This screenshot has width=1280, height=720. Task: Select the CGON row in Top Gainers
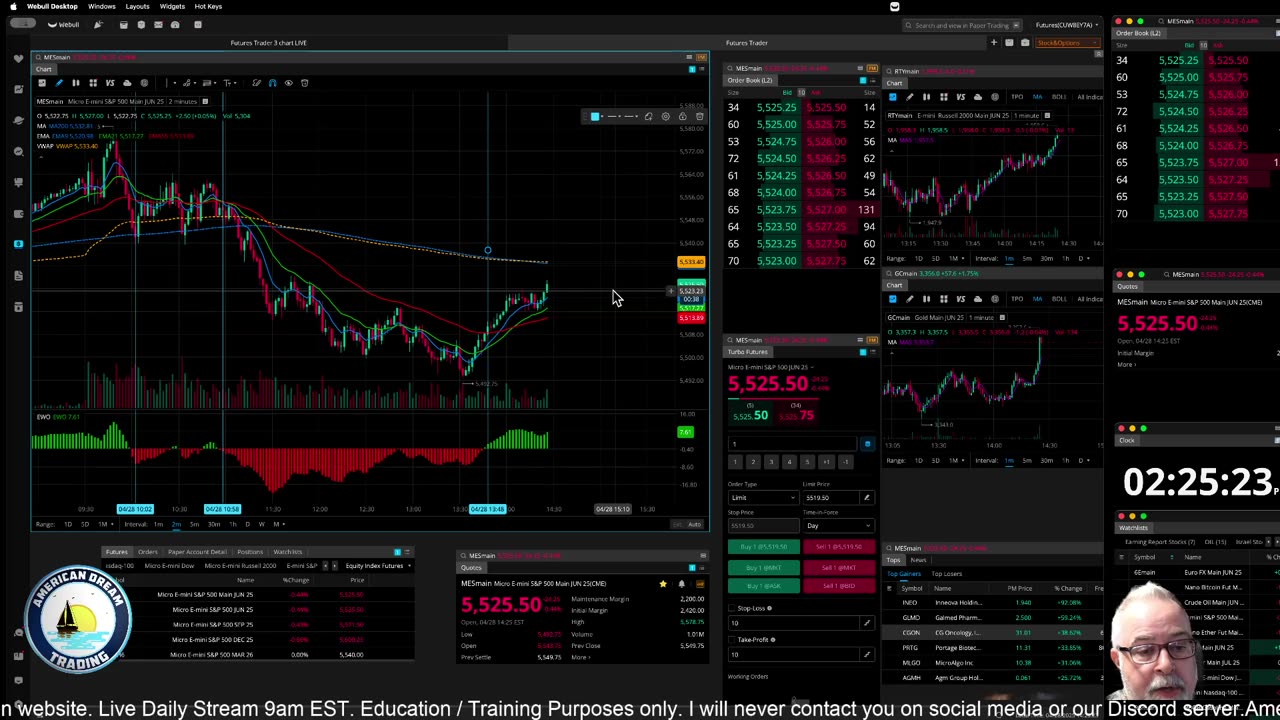click(994, 632)
